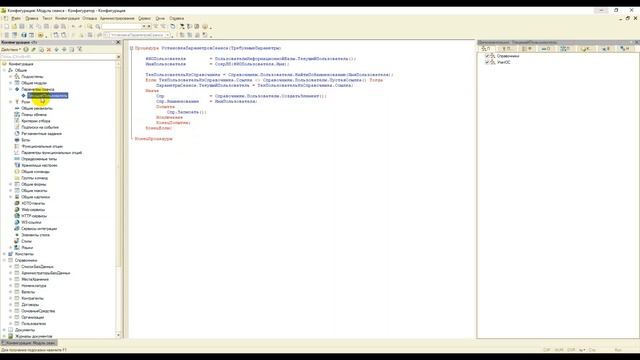Expand the Общие модули tree node
Viewport: 640px width, 360px height.
point(11,83)
